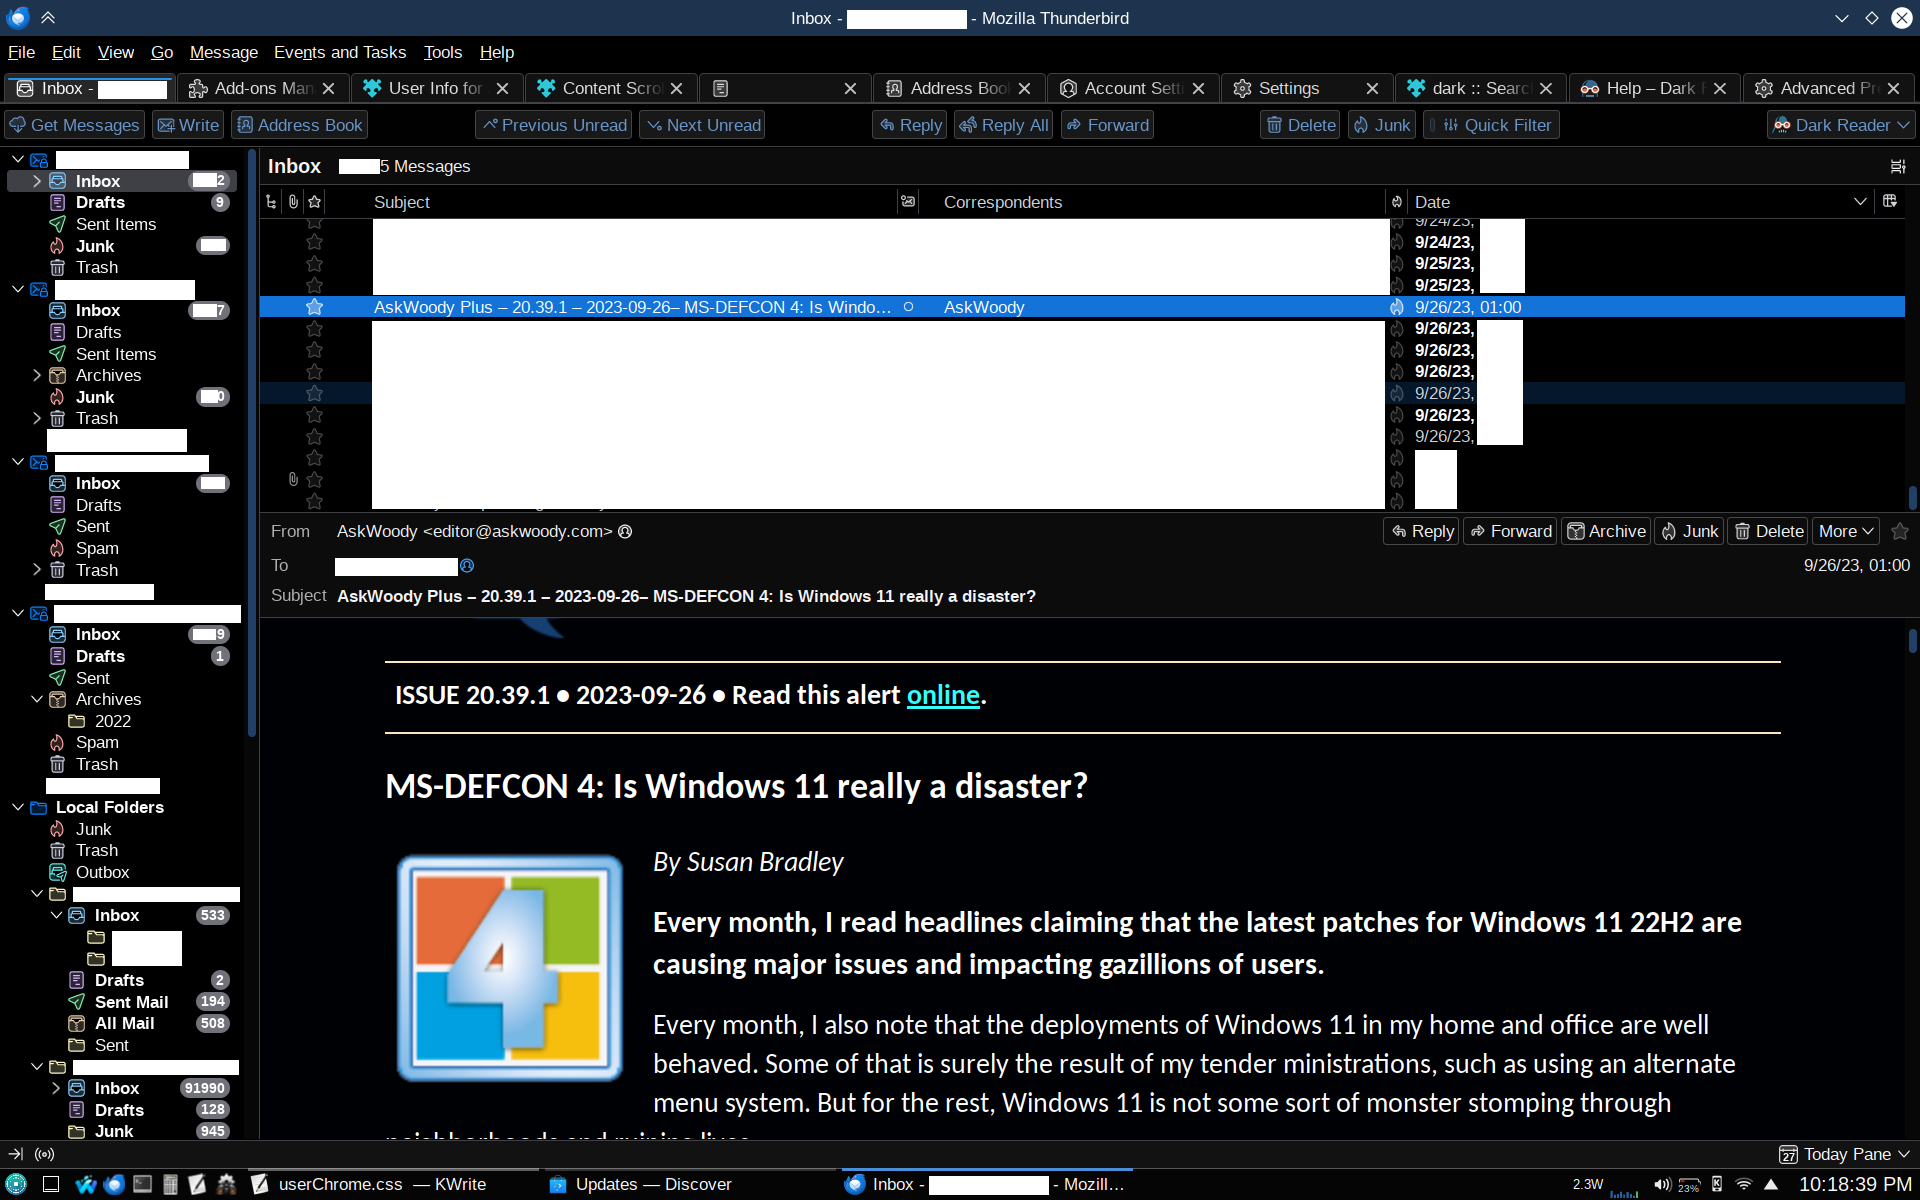
Task: Toggle the star in message header pane
Action: (1900, 531)
